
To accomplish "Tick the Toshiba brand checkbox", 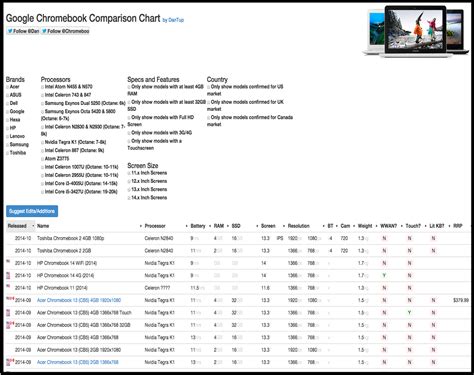I will click(7, 153).
